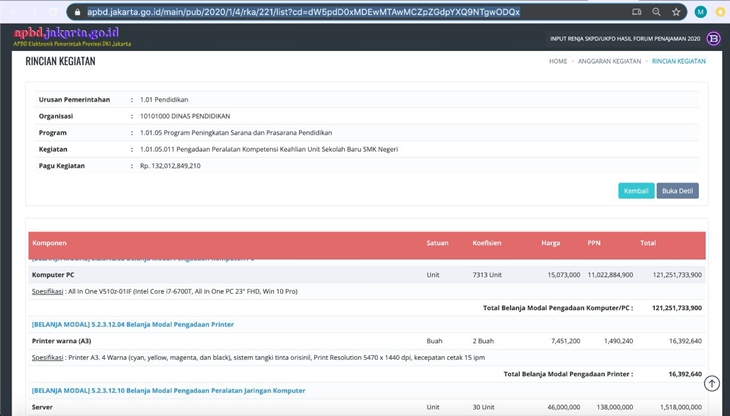The image size is (730, 416).
Task: Click the 46,000,000 price cell
Action: [x=564, y=407]
